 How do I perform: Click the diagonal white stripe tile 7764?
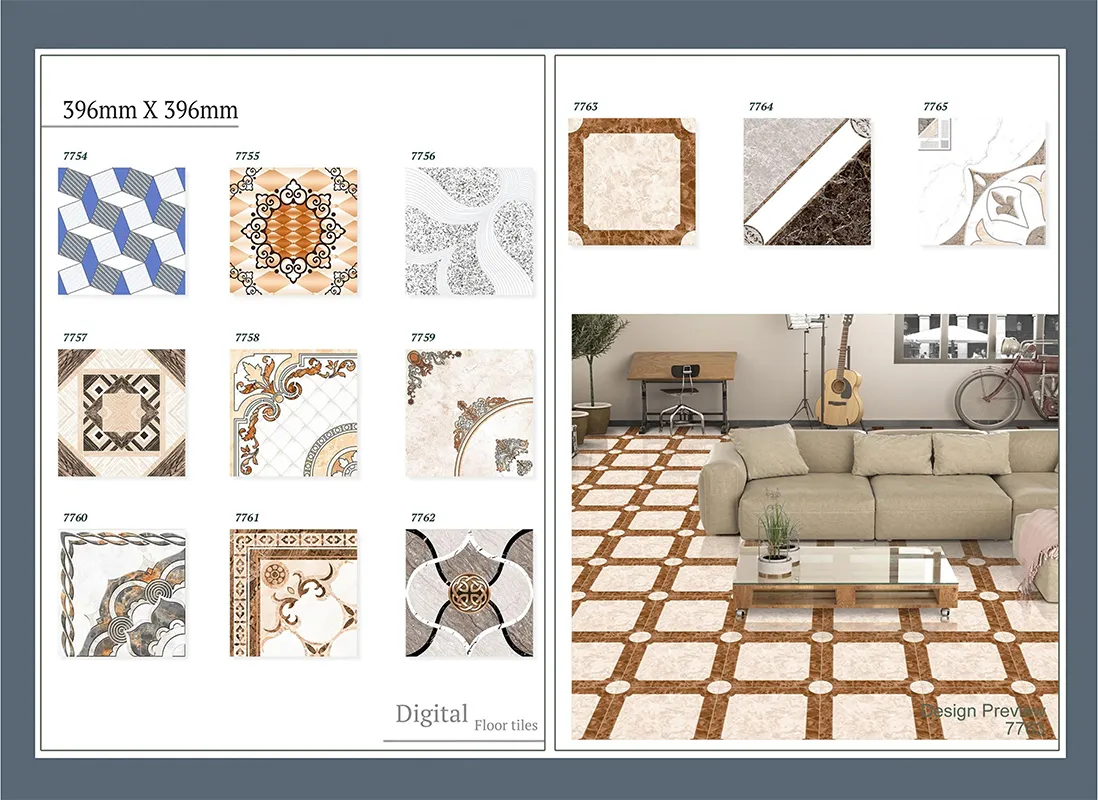(x=807, y=181)
